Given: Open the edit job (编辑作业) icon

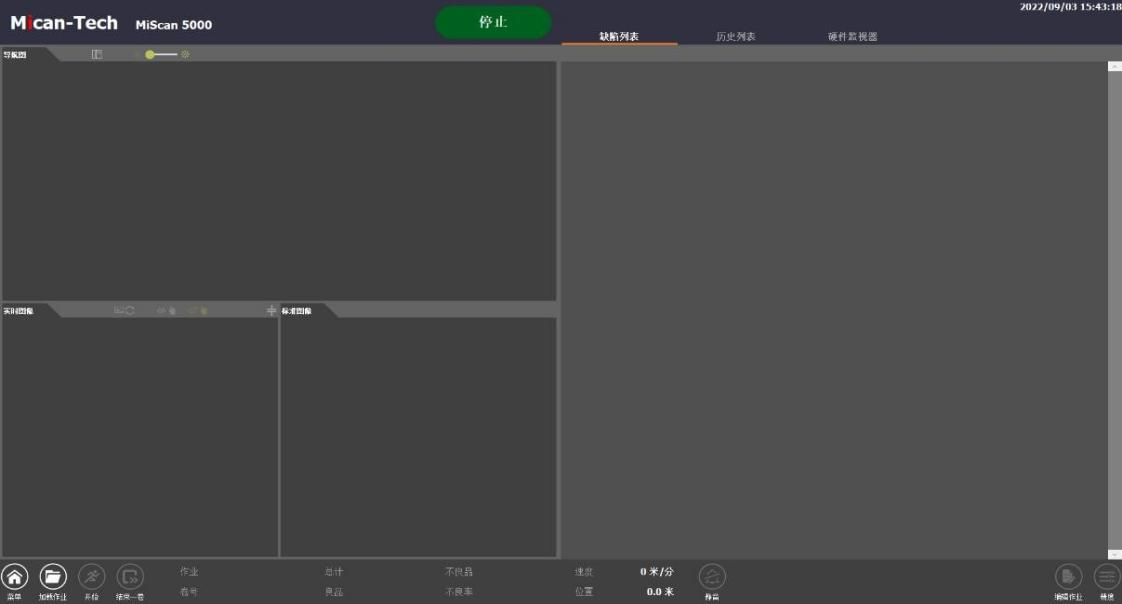Looking at the screenshot, I should pos(1068,576).
